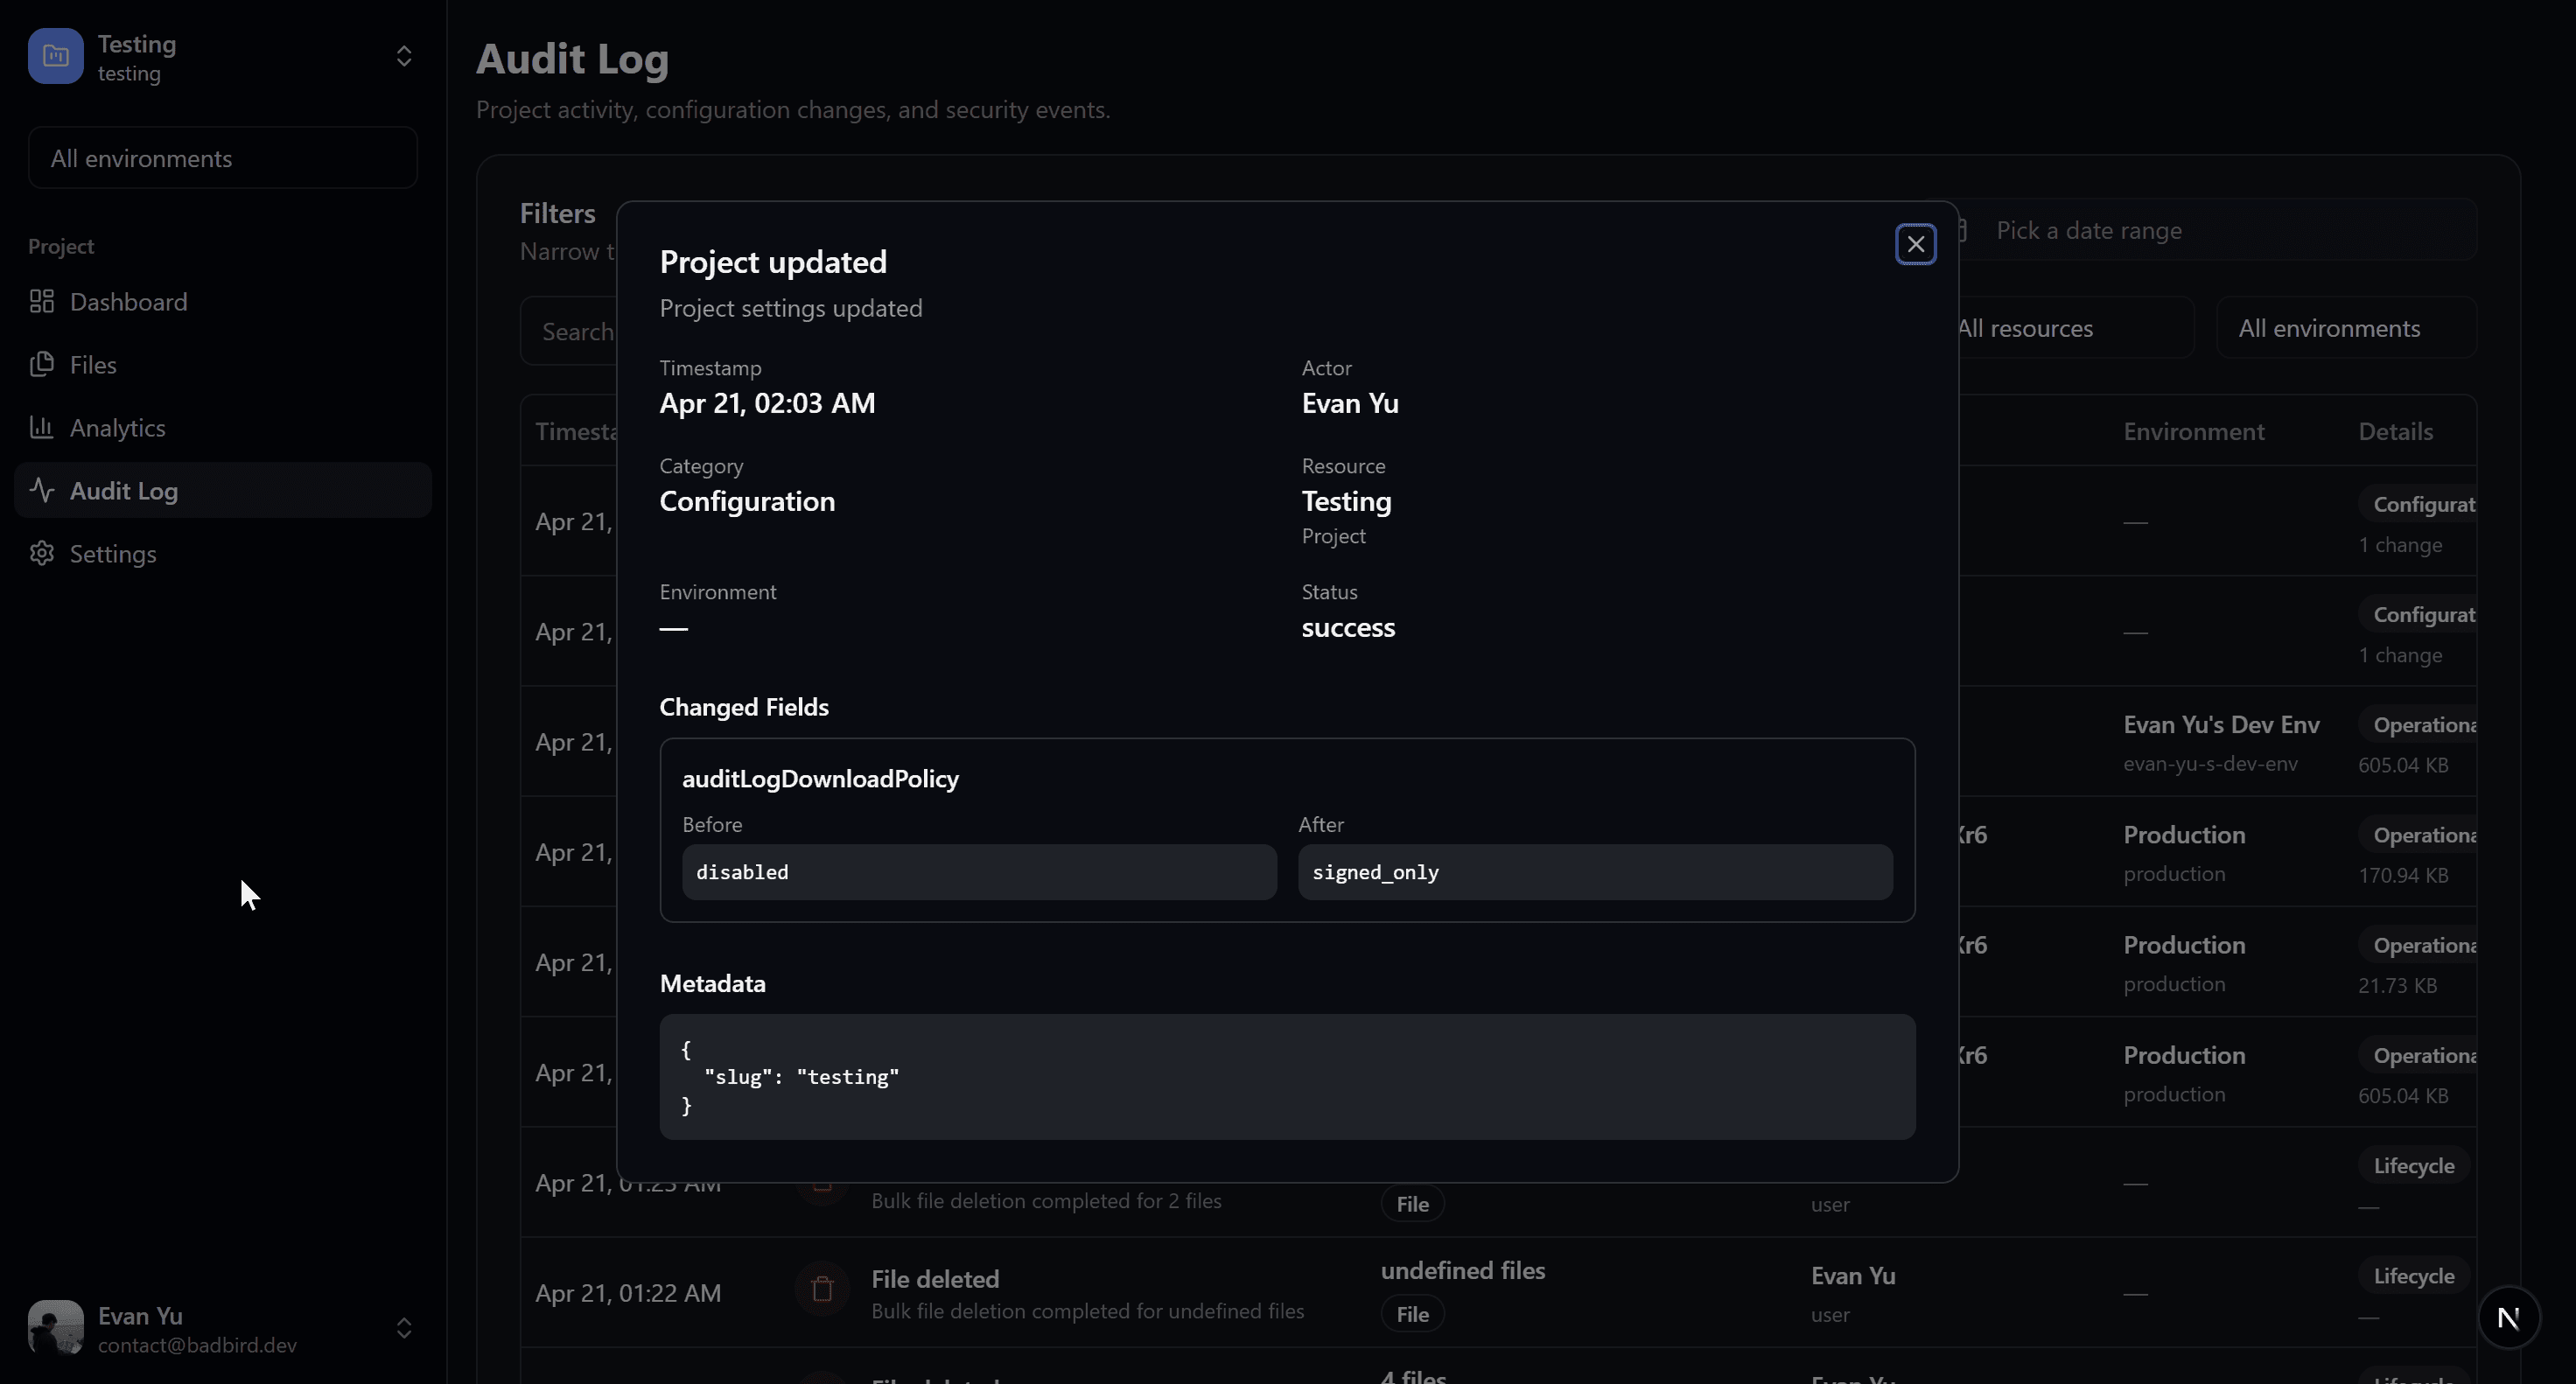Click the Resource value Testing in dialog
The width and height of the screenshot is (2576, 1384).
[x=1346, y=501]
